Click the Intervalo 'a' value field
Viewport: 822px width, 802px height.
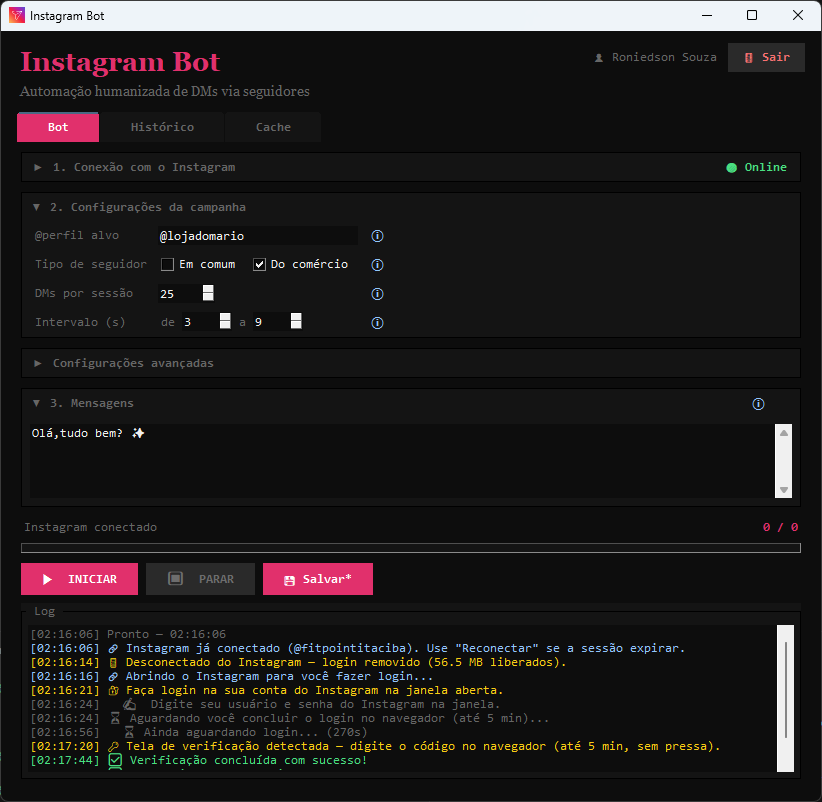pos(272,322)
